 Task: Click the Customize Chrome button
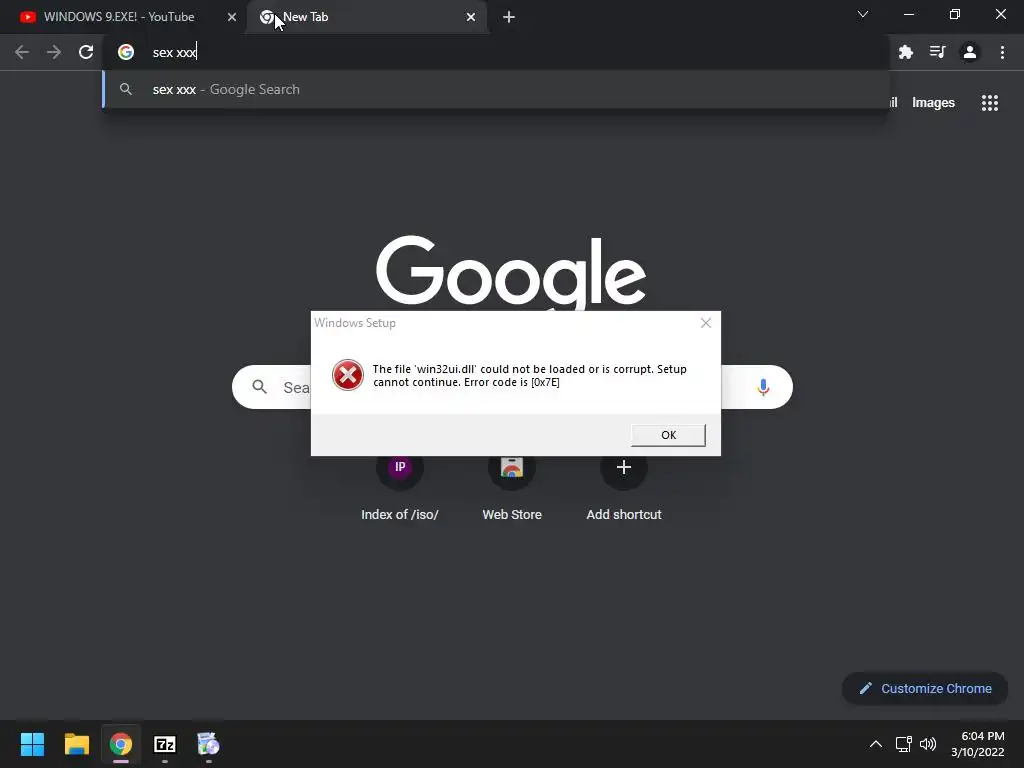pyautogui.click(x=925, y=688)
